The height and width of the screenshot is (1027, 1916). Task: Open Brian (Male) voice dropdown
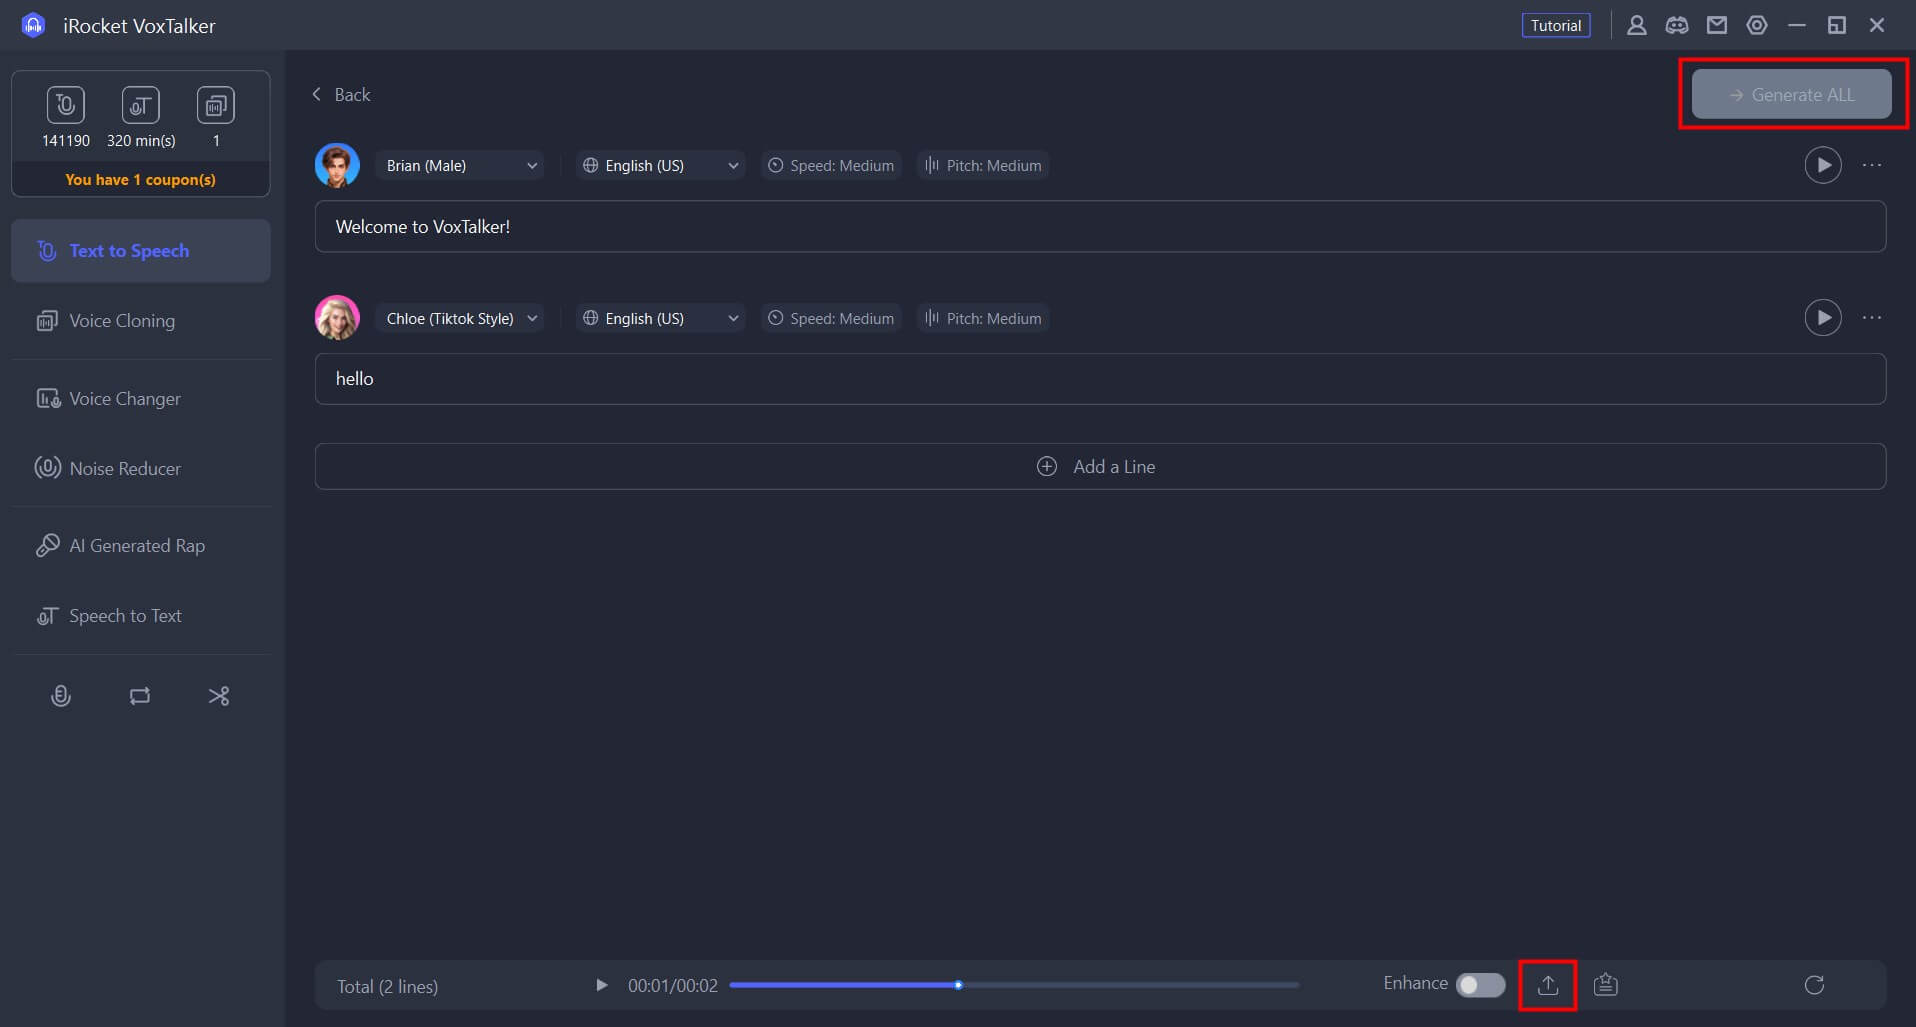coord(460,166)
